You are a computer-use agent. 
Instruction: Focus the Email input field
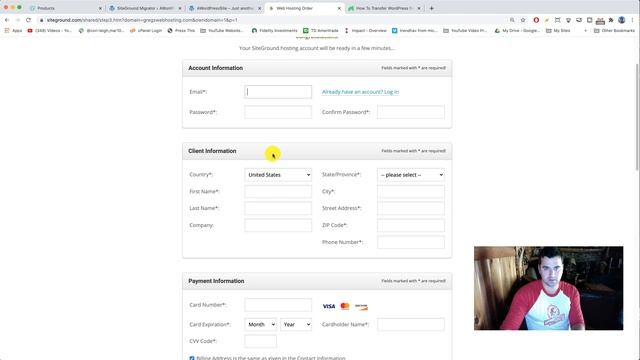pos(278,92)
